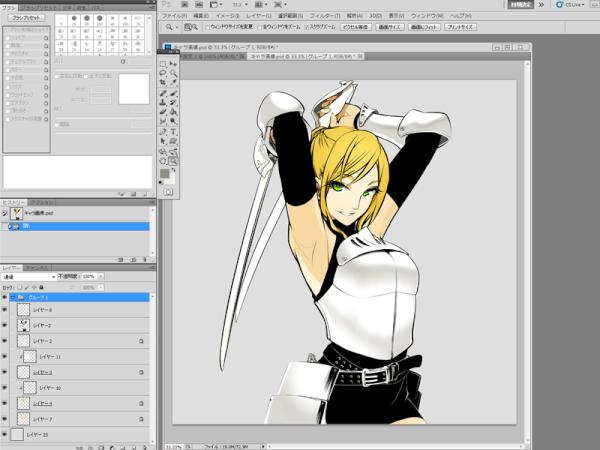Image resolution: width=600 pixels, height=450 pixels.
Task: Open the ウィンドウ menu
Action: (427, 16)
